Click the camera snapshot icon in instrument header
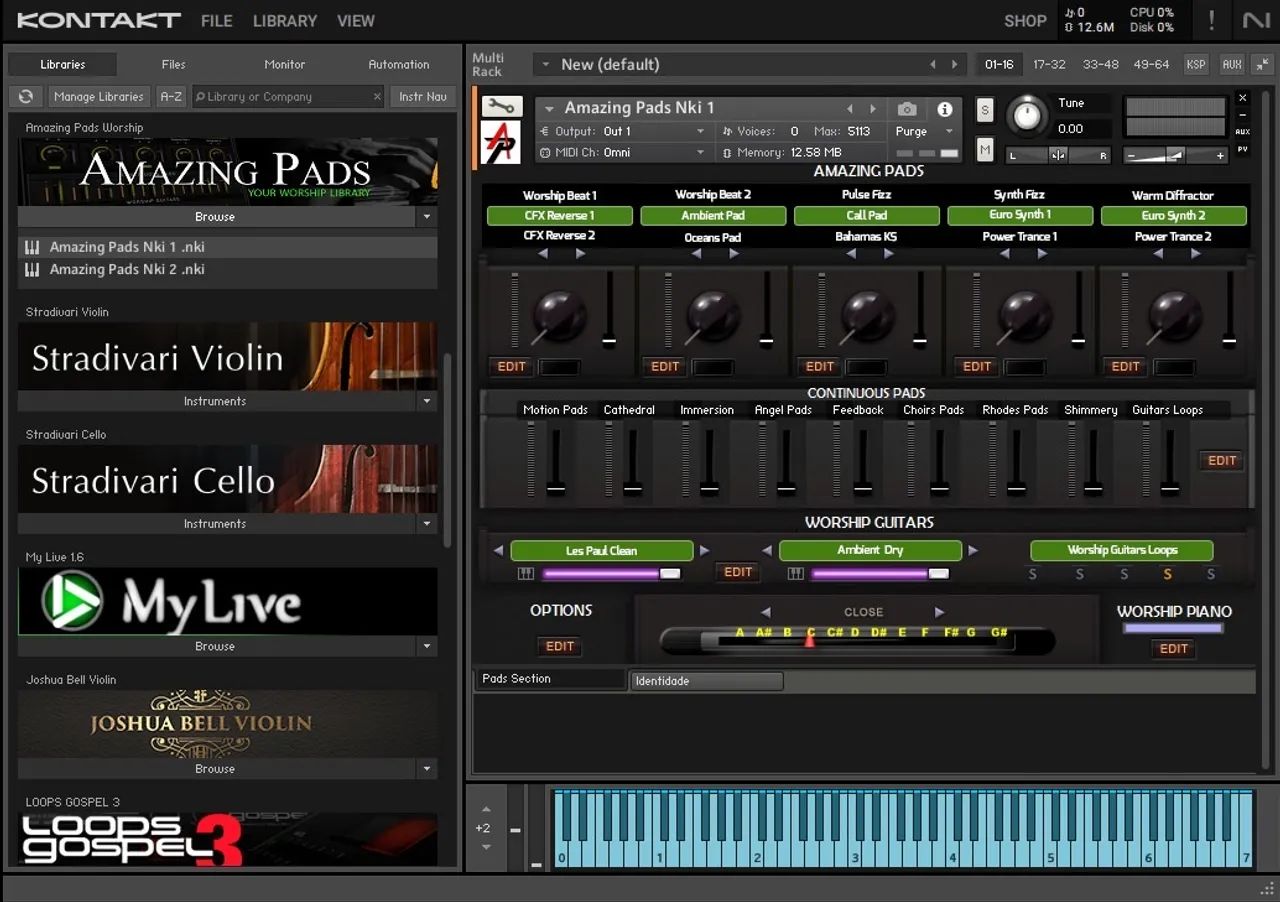Screen dimensions: 1280x902 pos(907,108)
